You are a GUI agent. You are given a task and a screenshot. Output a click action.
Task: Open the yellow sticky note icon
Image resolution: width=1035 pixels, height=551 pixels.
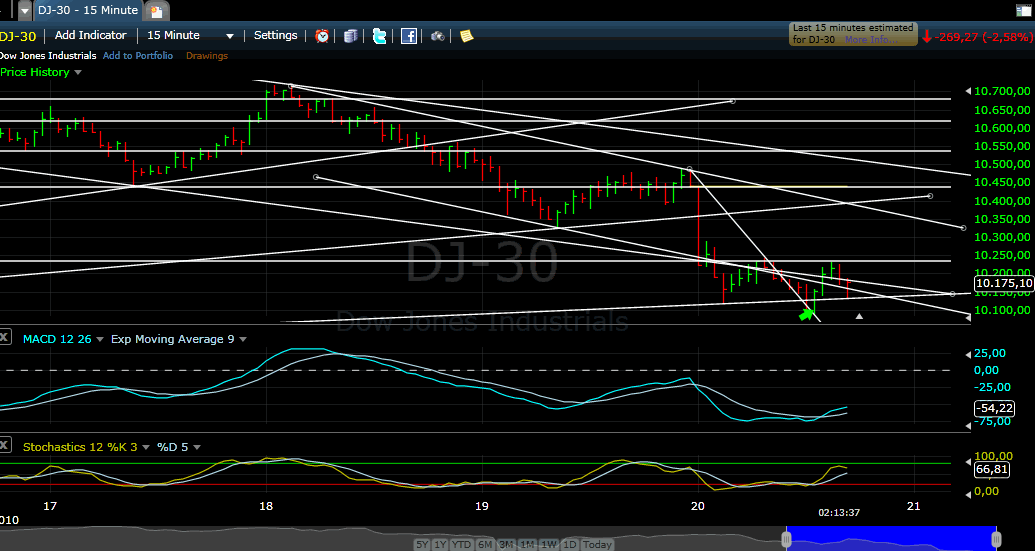point(467,36)
